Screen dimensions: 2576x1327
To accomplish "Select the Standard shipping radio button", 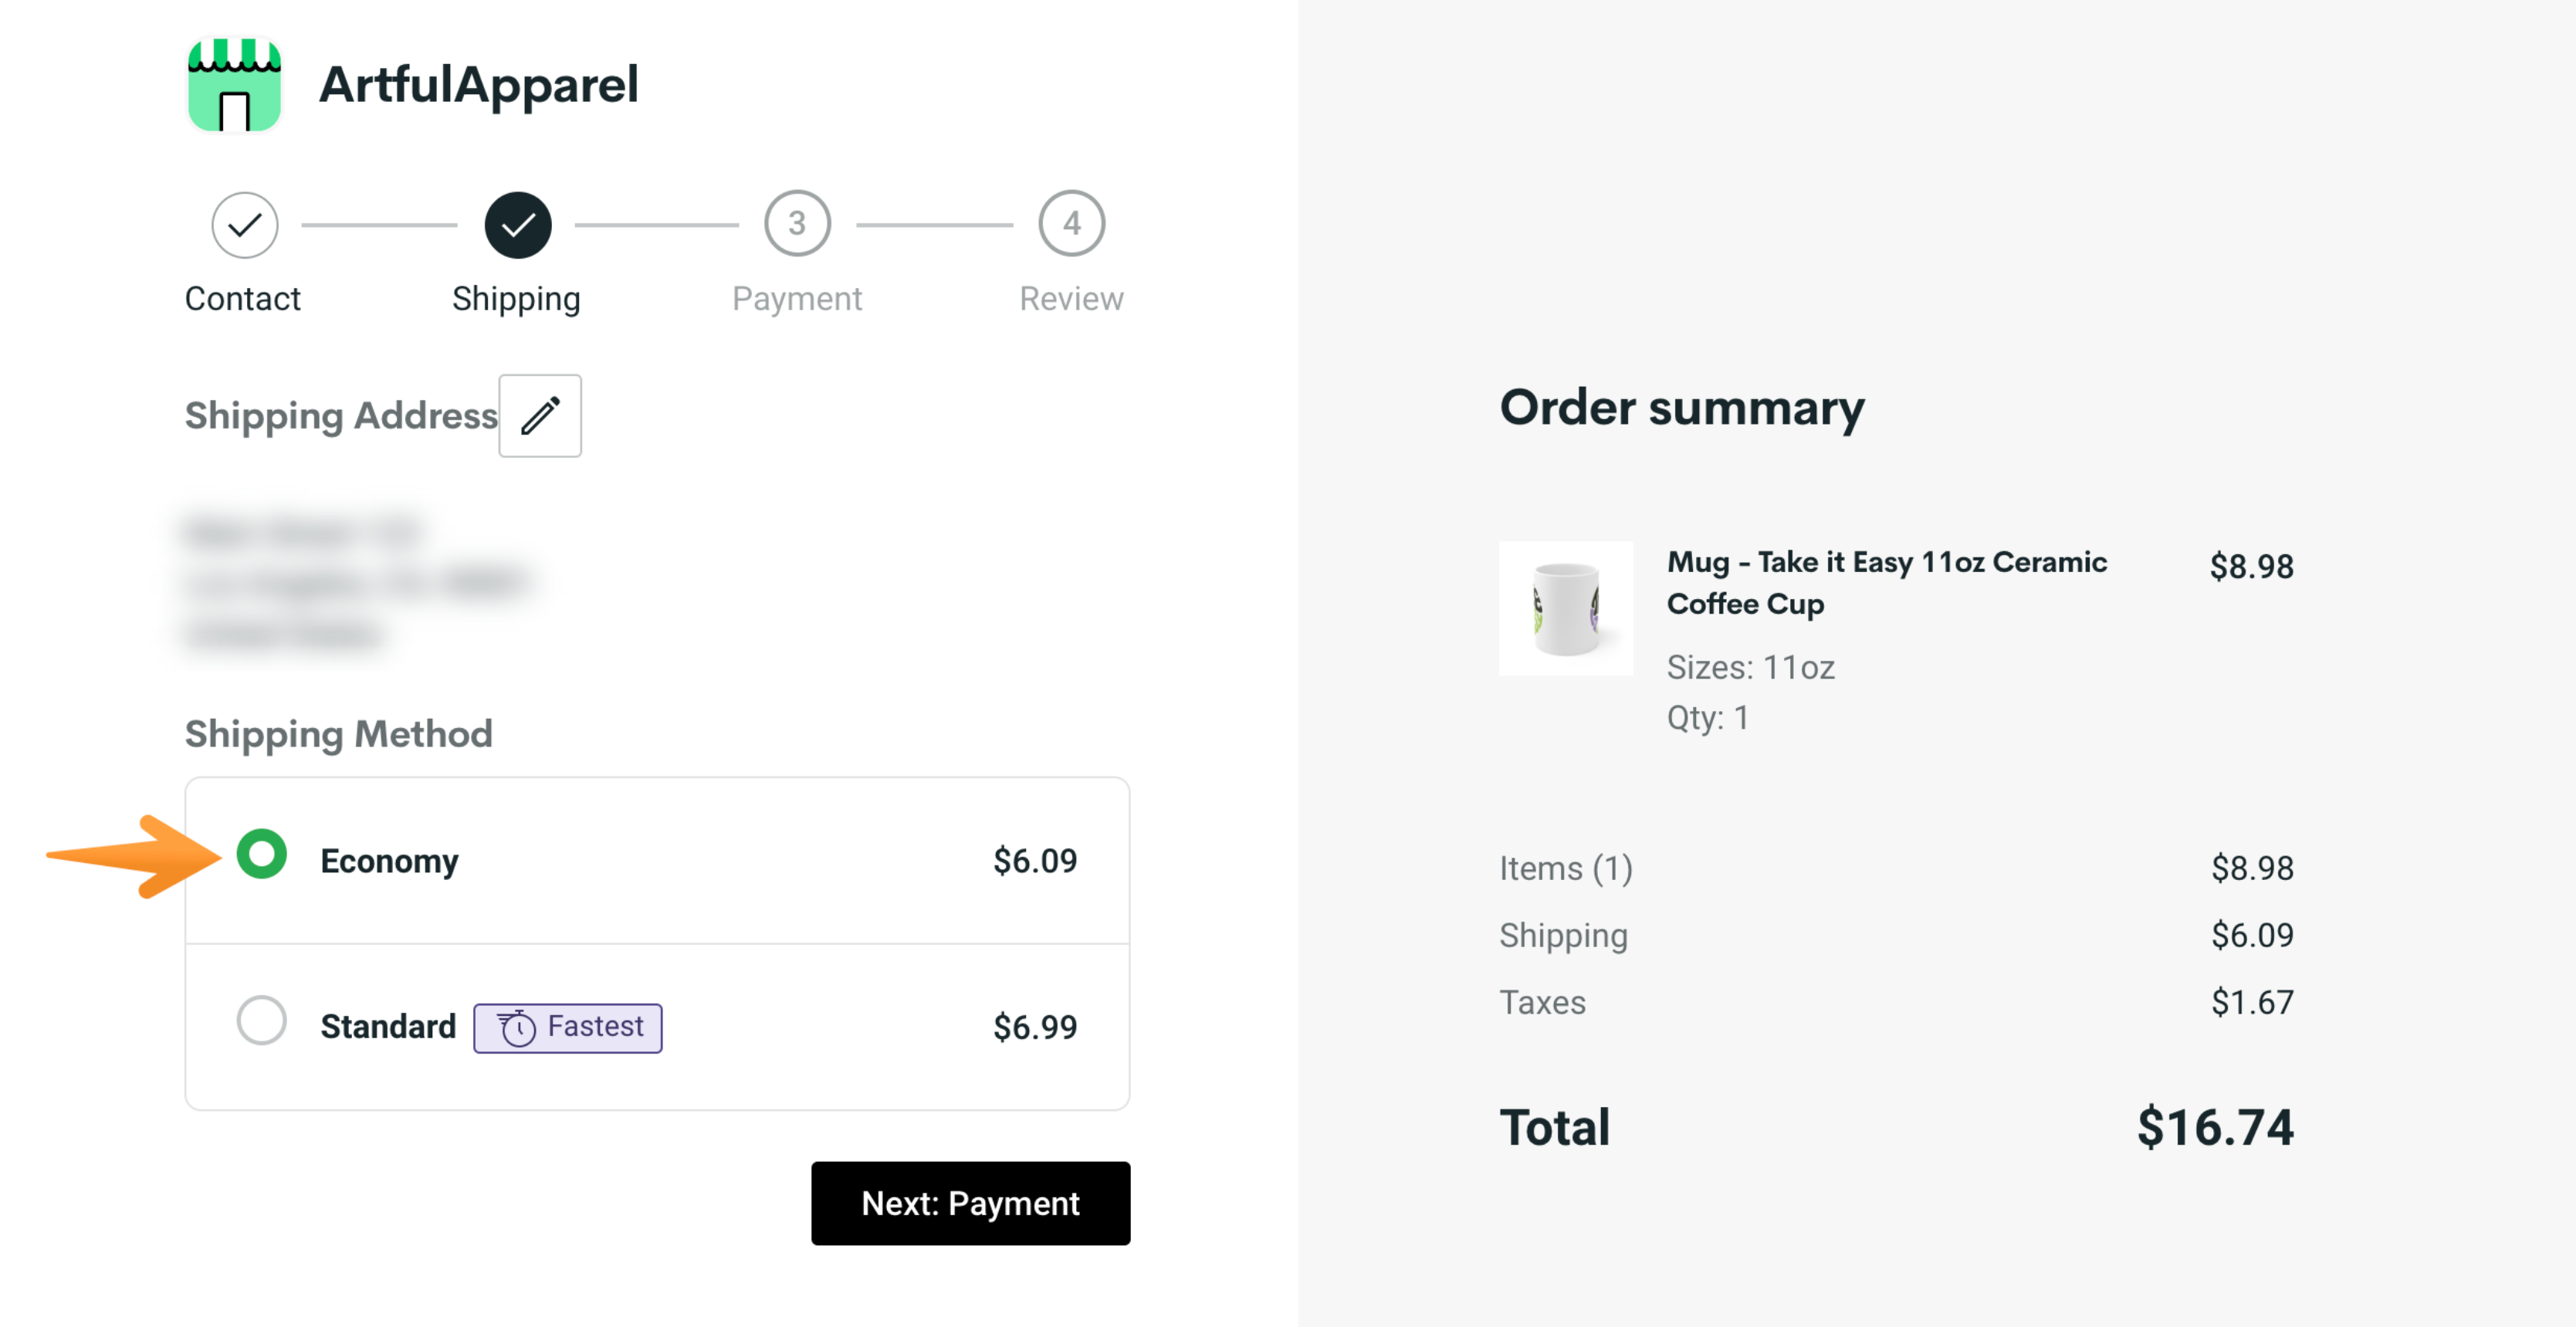I will click(x=262, y=1021).
